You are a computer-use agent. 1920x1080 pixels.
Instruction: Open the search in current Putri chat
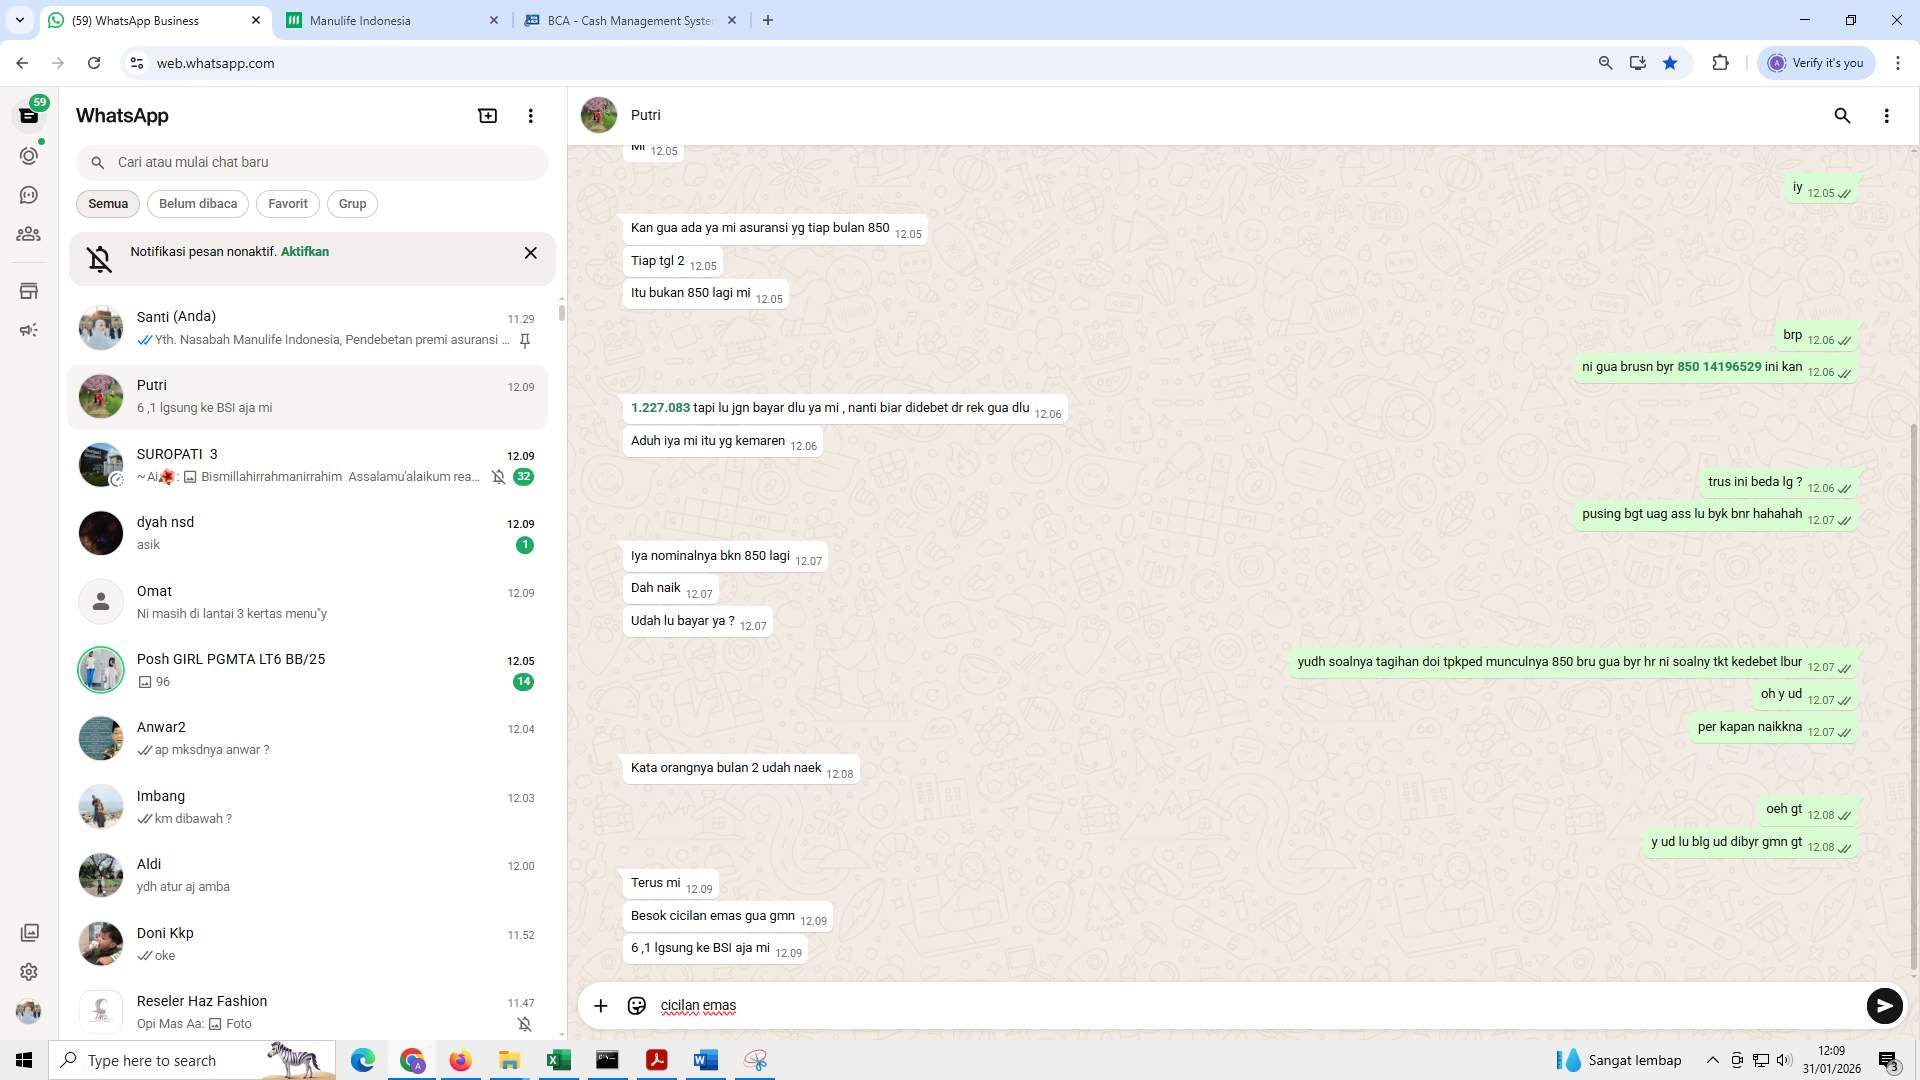point(1843,116)
